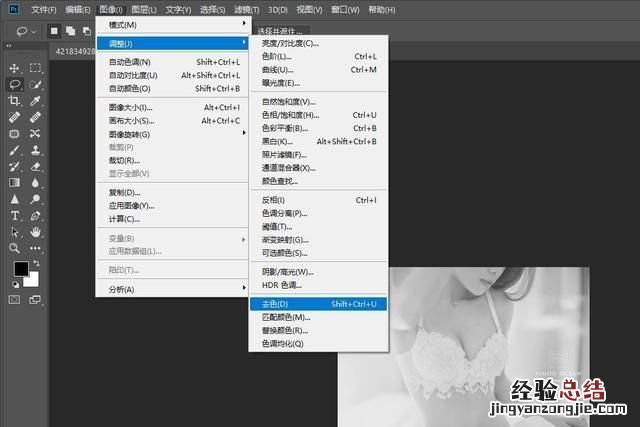Switch to the 421834928 document tab
640x427 pixels.
[x=75, y=51]
